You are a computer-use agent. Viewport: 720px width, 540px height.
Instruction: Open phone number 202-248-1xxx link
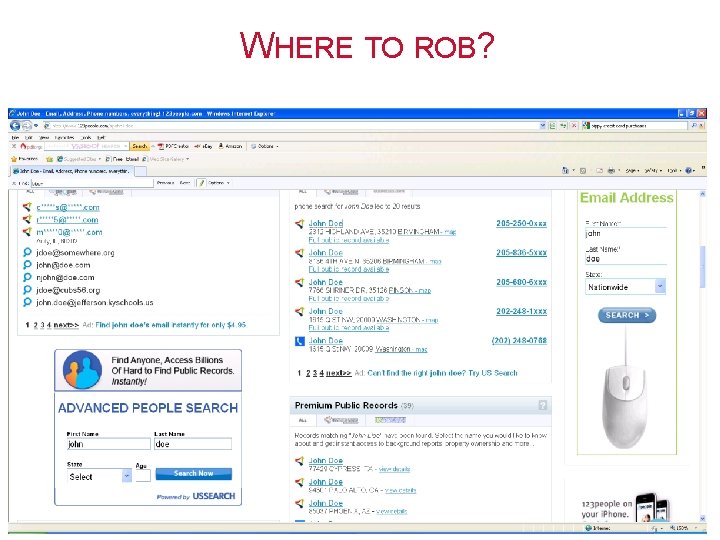click(521, 311)
